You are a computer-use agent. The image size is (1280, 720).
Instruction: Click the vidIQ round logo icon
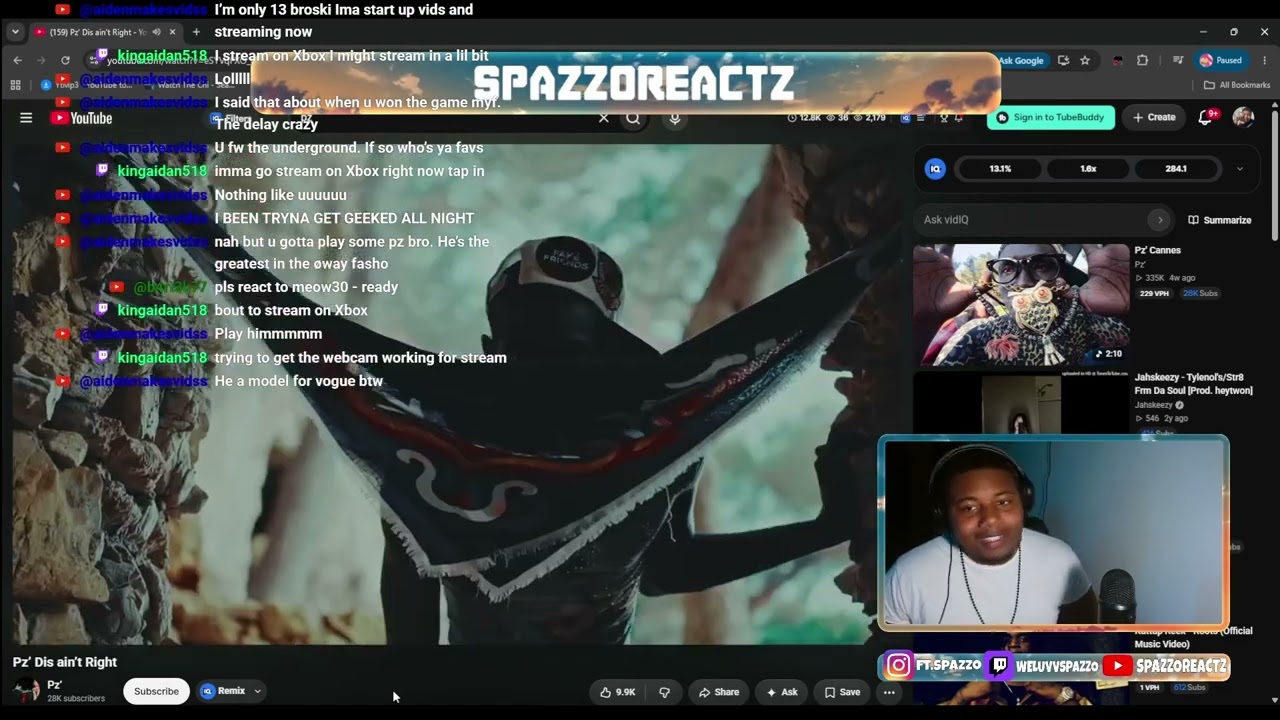pyautogui.click(x=935, y=169)
